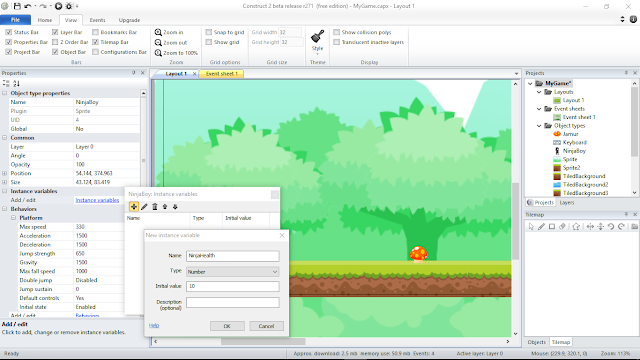
Task: Enable Snap to grid checkbox
Action: [x=209, y=32]
